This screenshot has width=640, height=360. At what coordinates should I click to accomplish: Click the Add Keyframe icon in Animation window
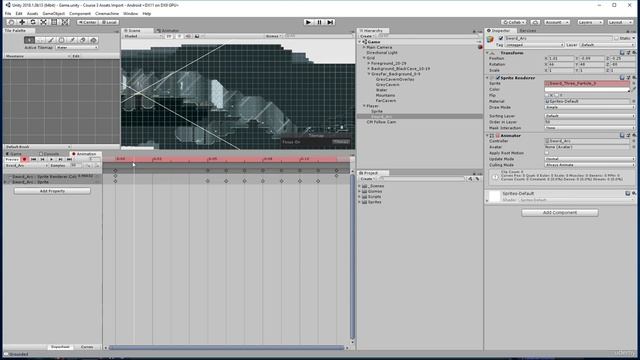point(89,166)
